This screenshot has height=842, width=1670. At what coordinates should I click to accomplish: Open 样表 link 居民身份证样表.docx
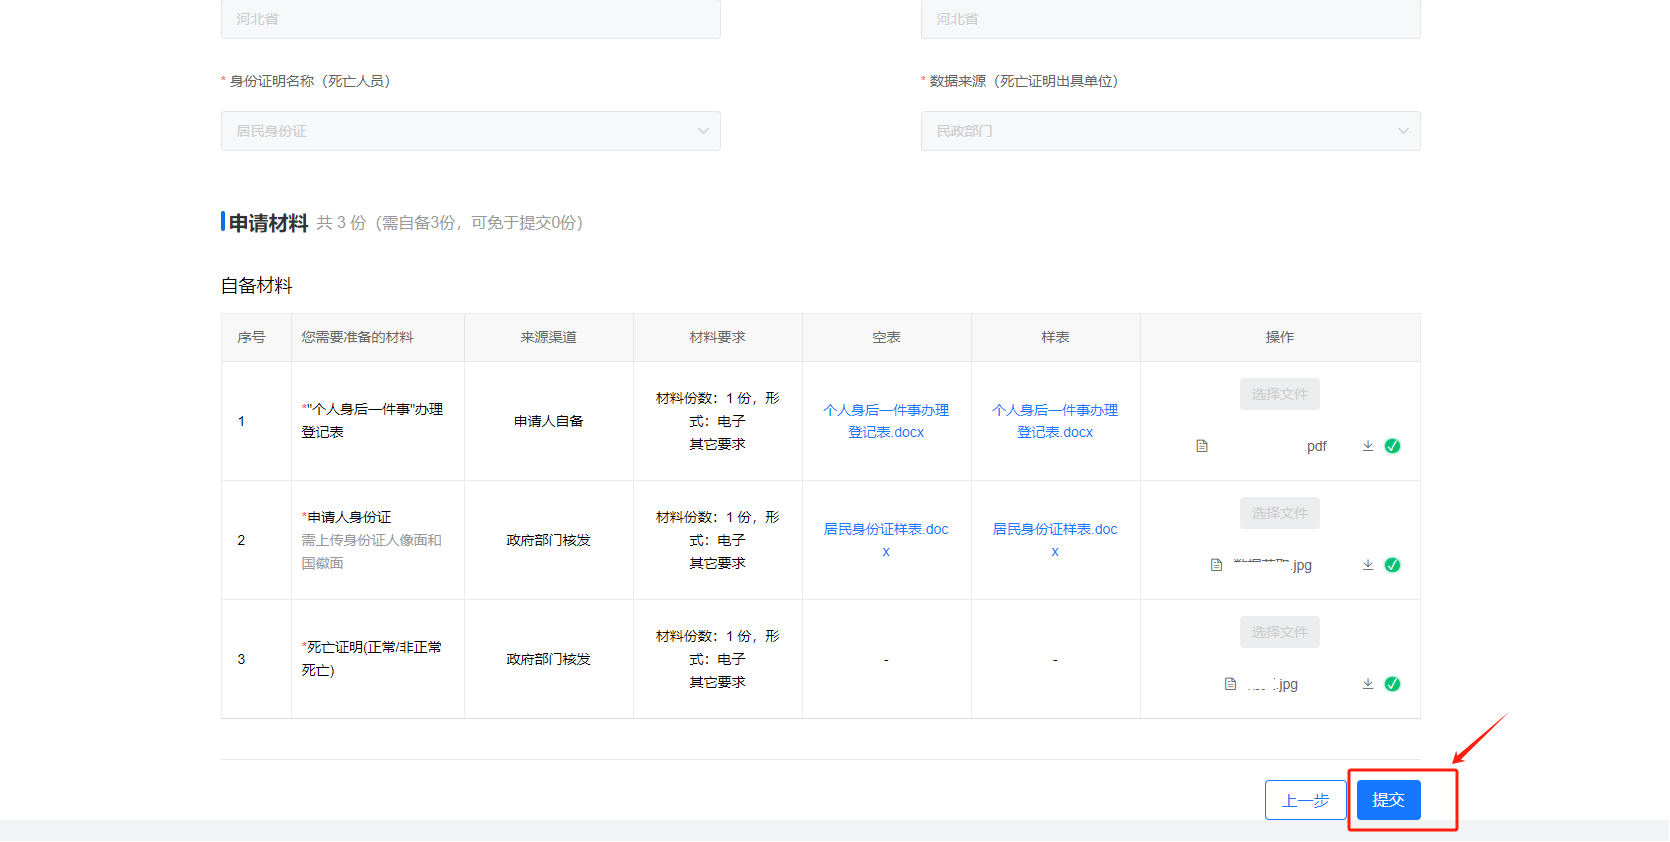pyautogui.click(x=1055, y=539)
